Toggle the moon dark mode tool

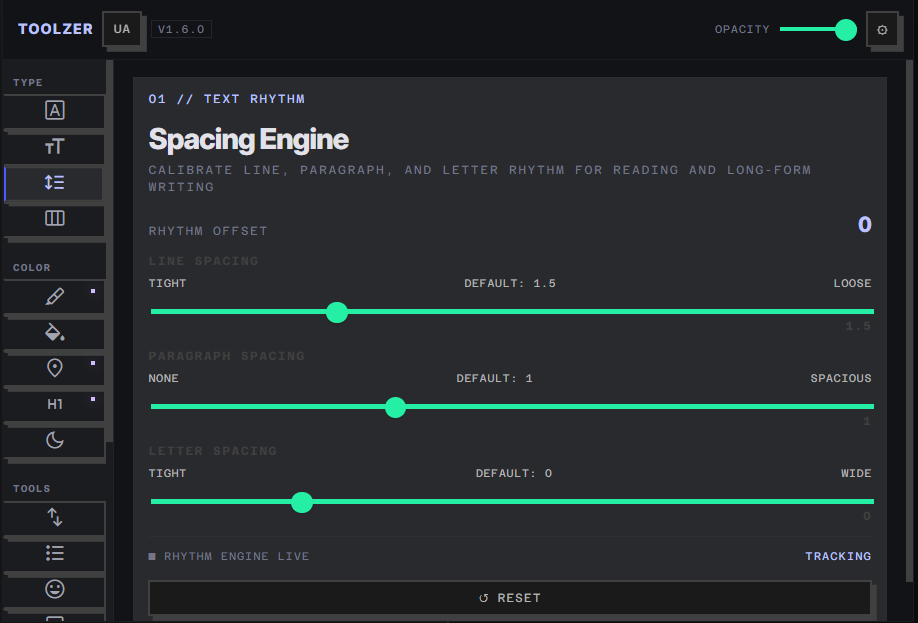click(54, 440)
